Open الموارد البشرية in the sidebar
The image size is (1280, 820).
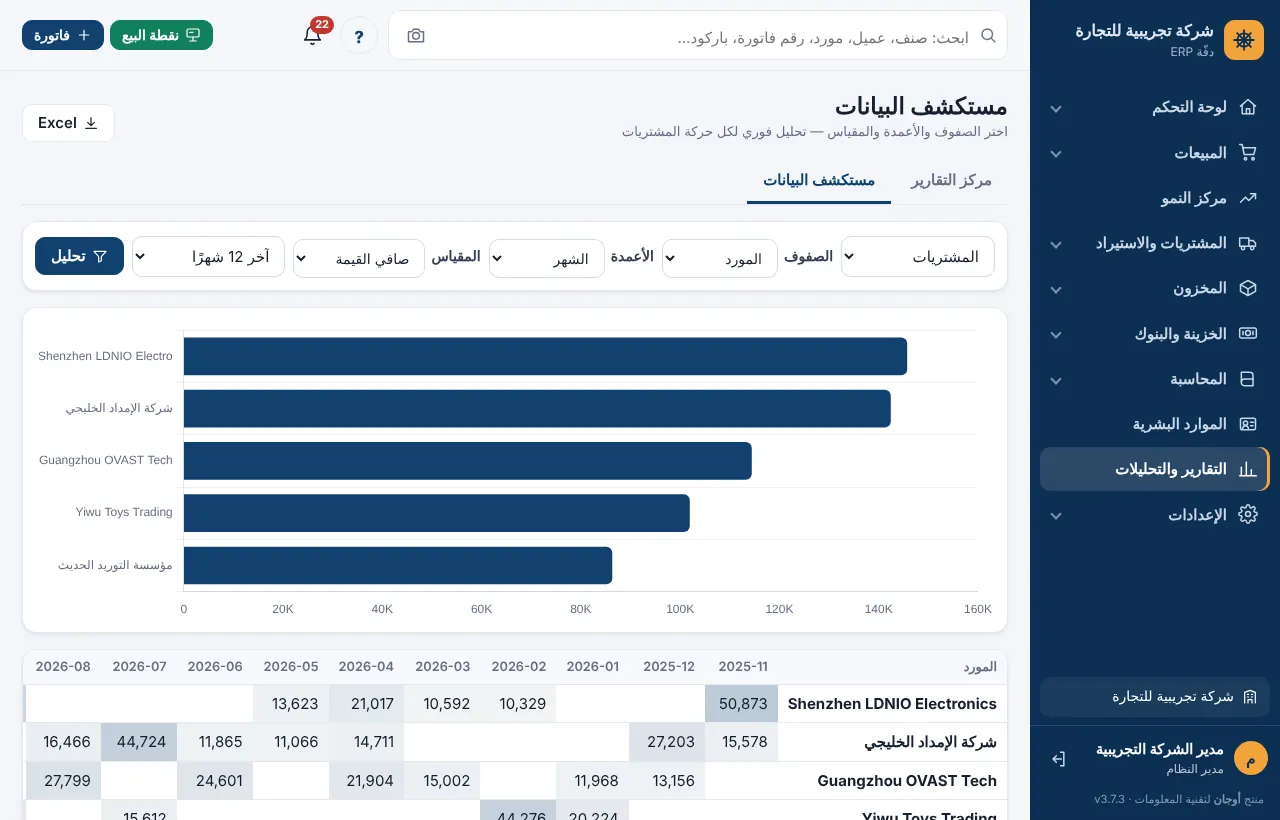pos(1154,424)
